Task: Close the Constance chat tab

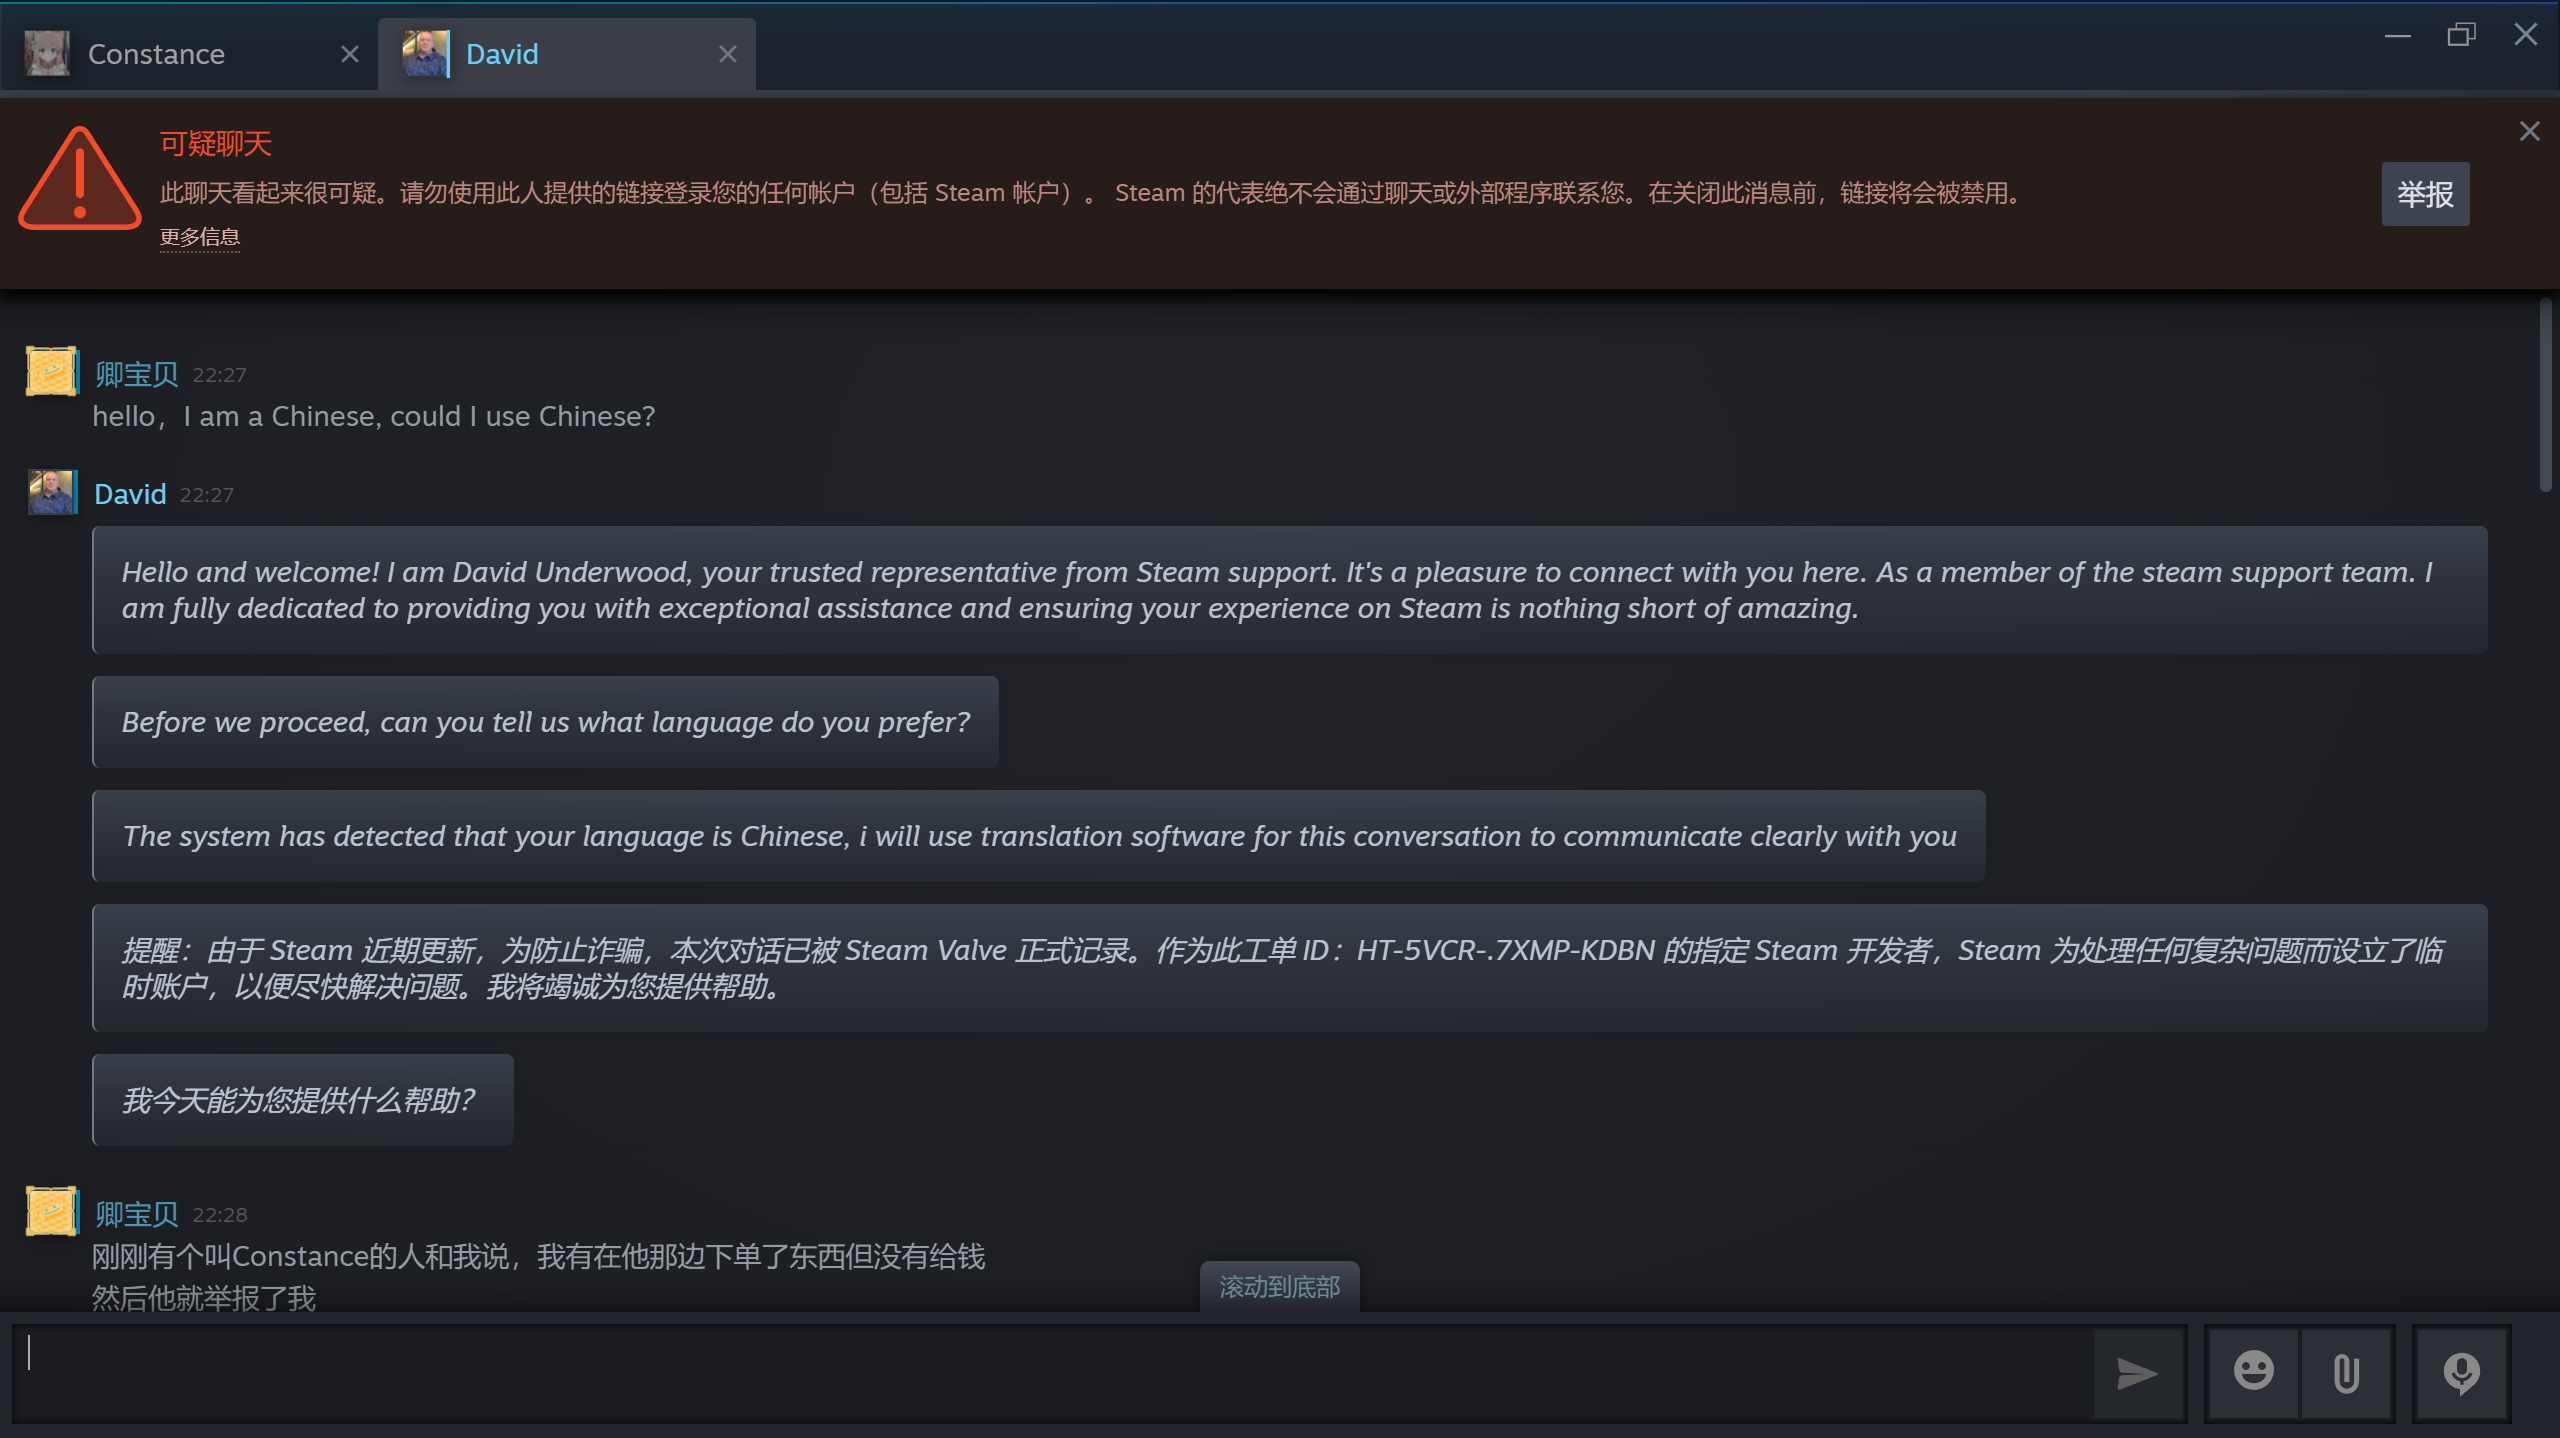Action: tap(349, 54)
